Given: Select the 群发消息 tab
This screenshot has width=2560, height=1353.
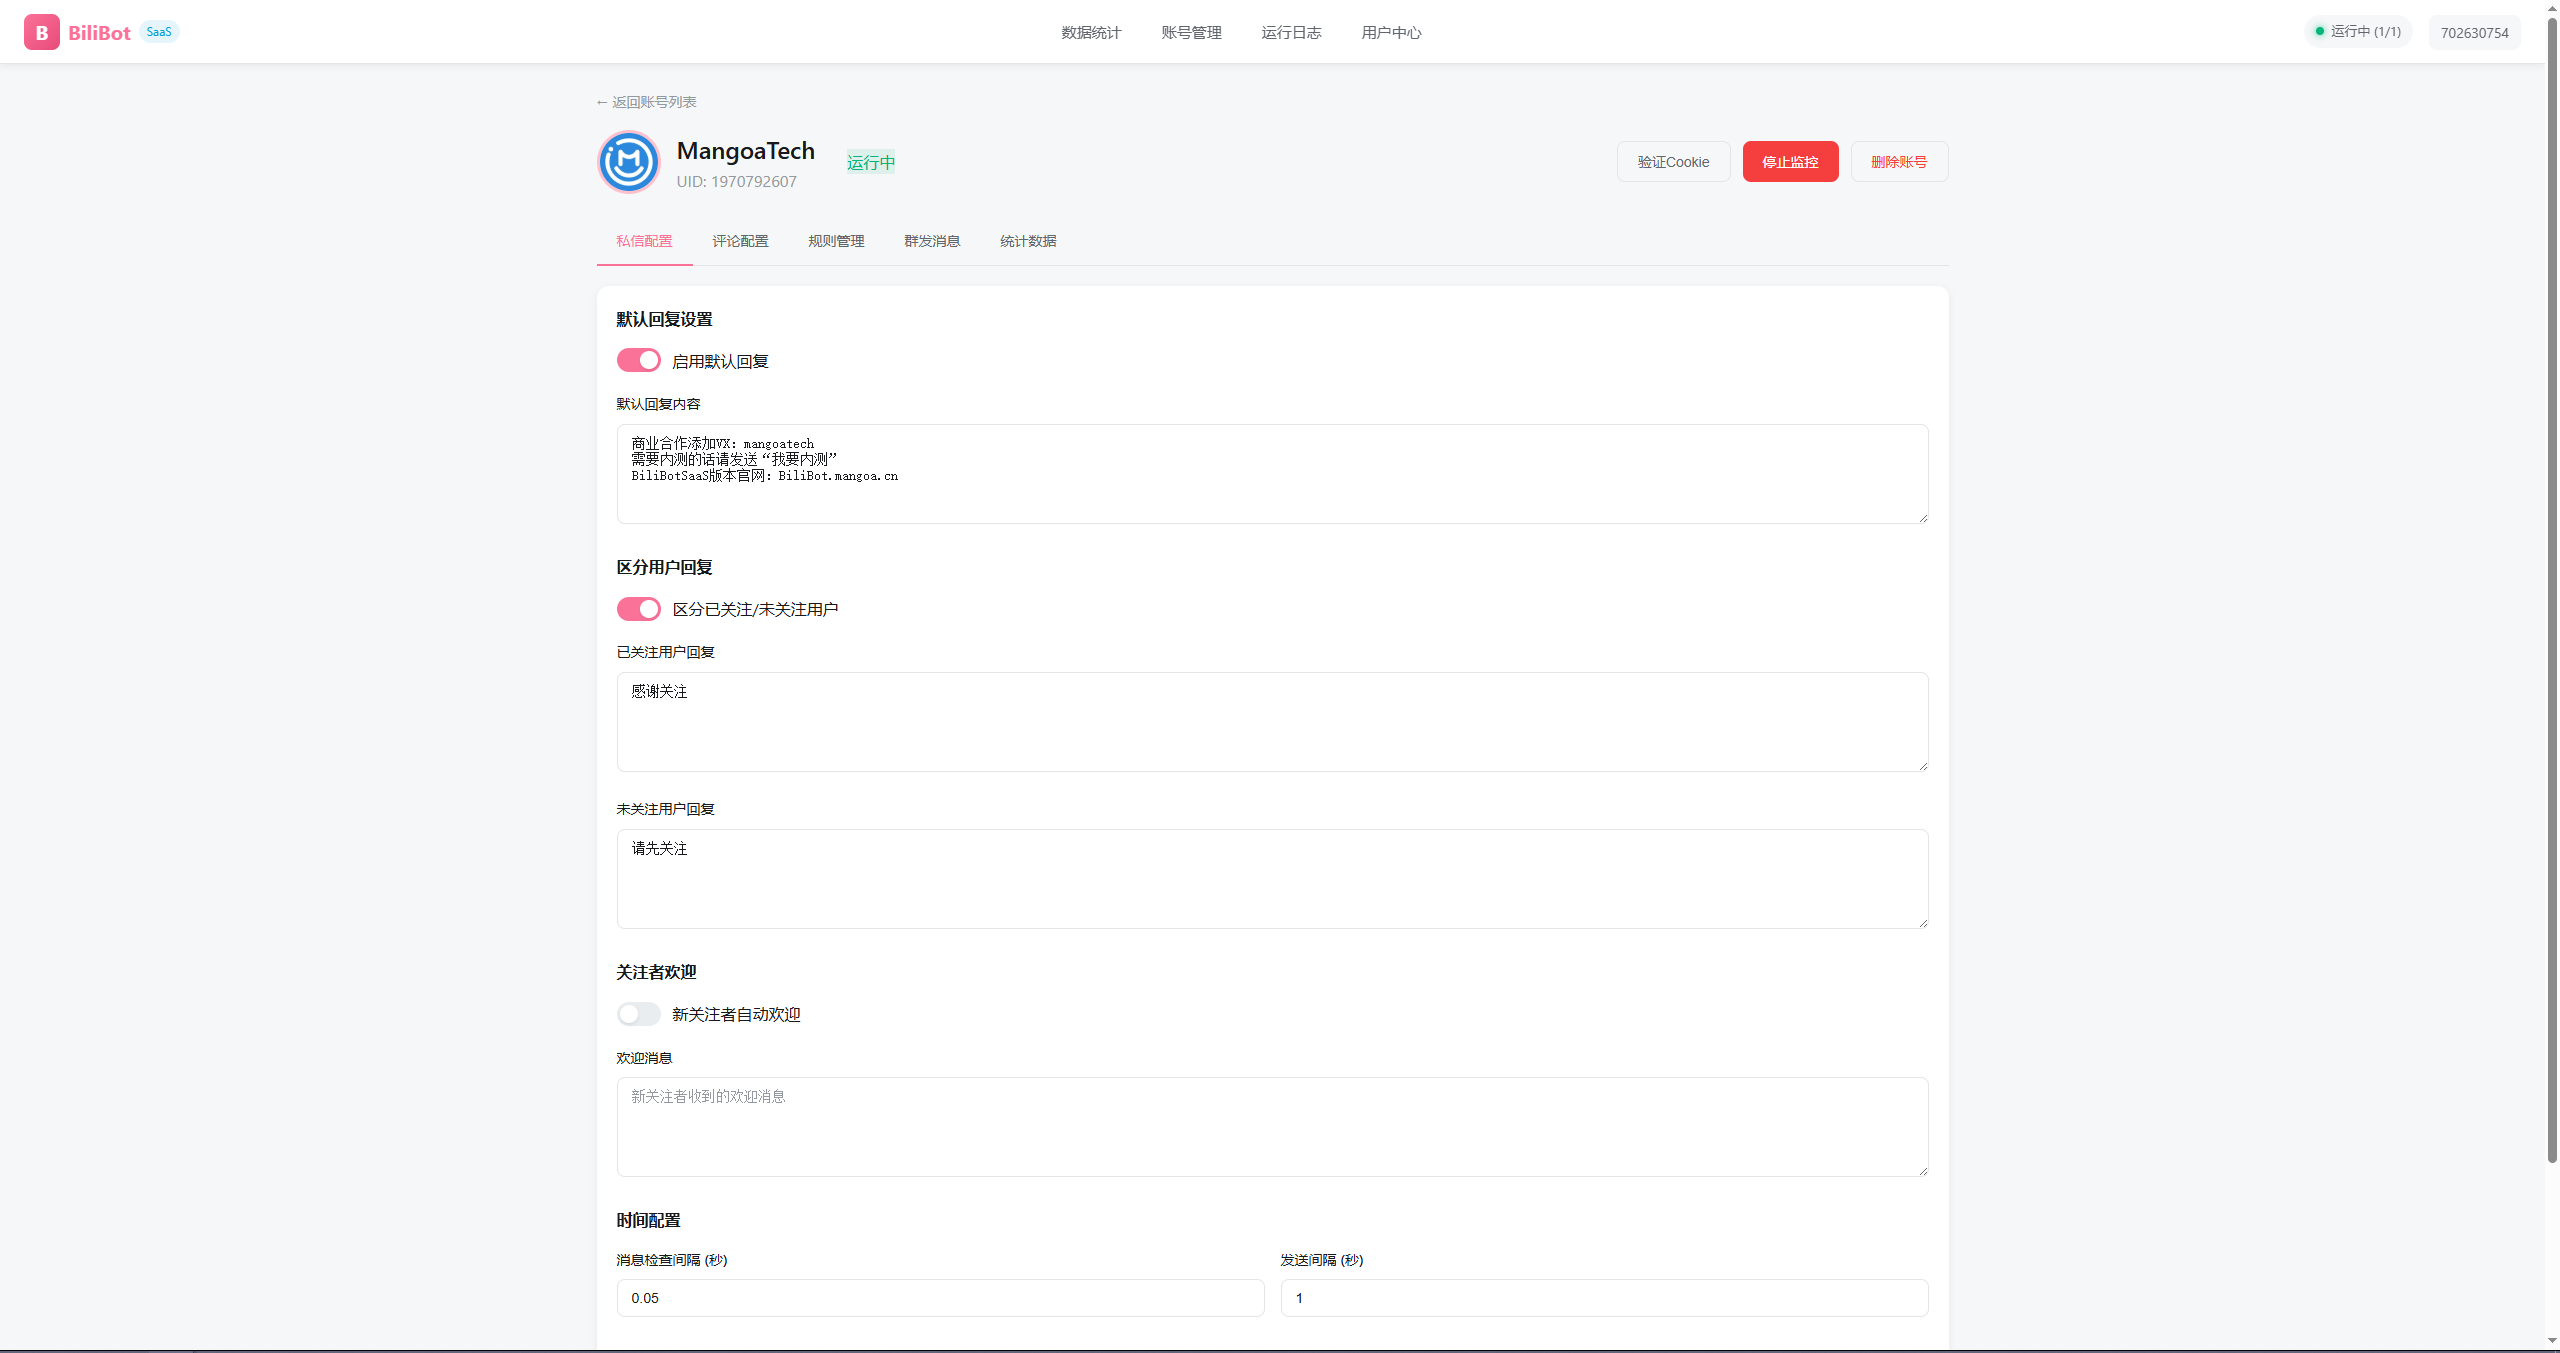Looking at the screenshot, I should tap(931, 241).
